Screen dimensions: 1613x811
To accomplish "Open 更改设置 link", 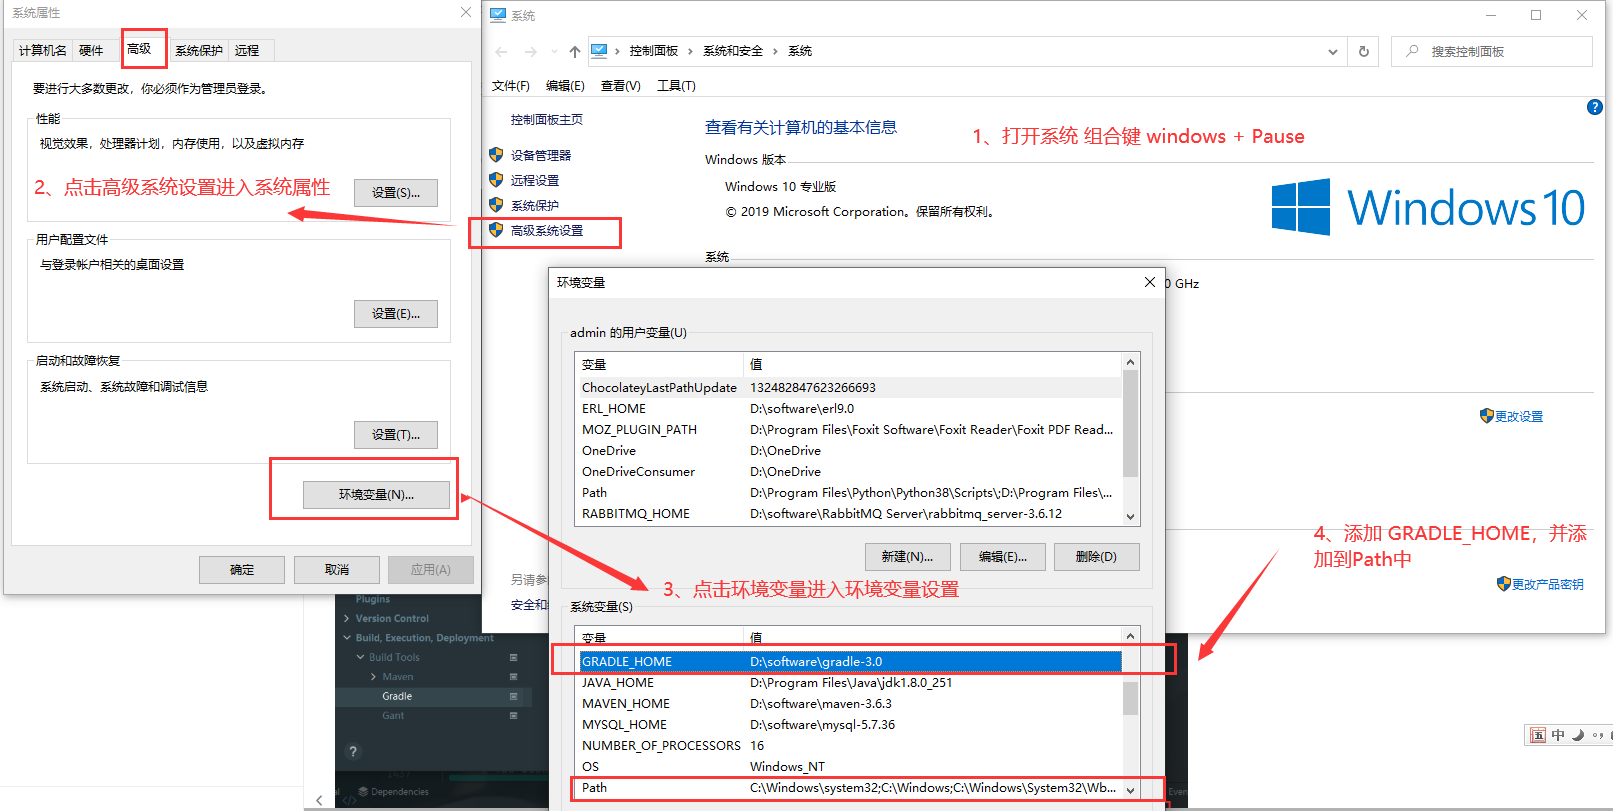I will [x=1519, y=417].
